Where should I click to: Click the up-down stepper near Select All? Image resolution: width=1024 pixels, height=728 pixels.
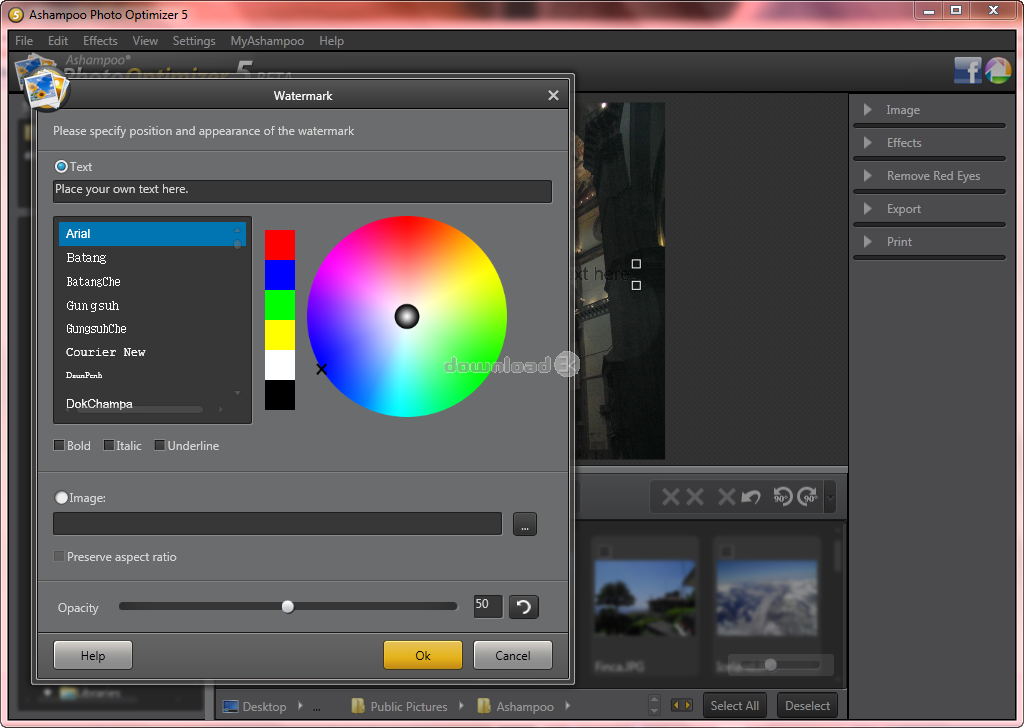pos(654,705)
